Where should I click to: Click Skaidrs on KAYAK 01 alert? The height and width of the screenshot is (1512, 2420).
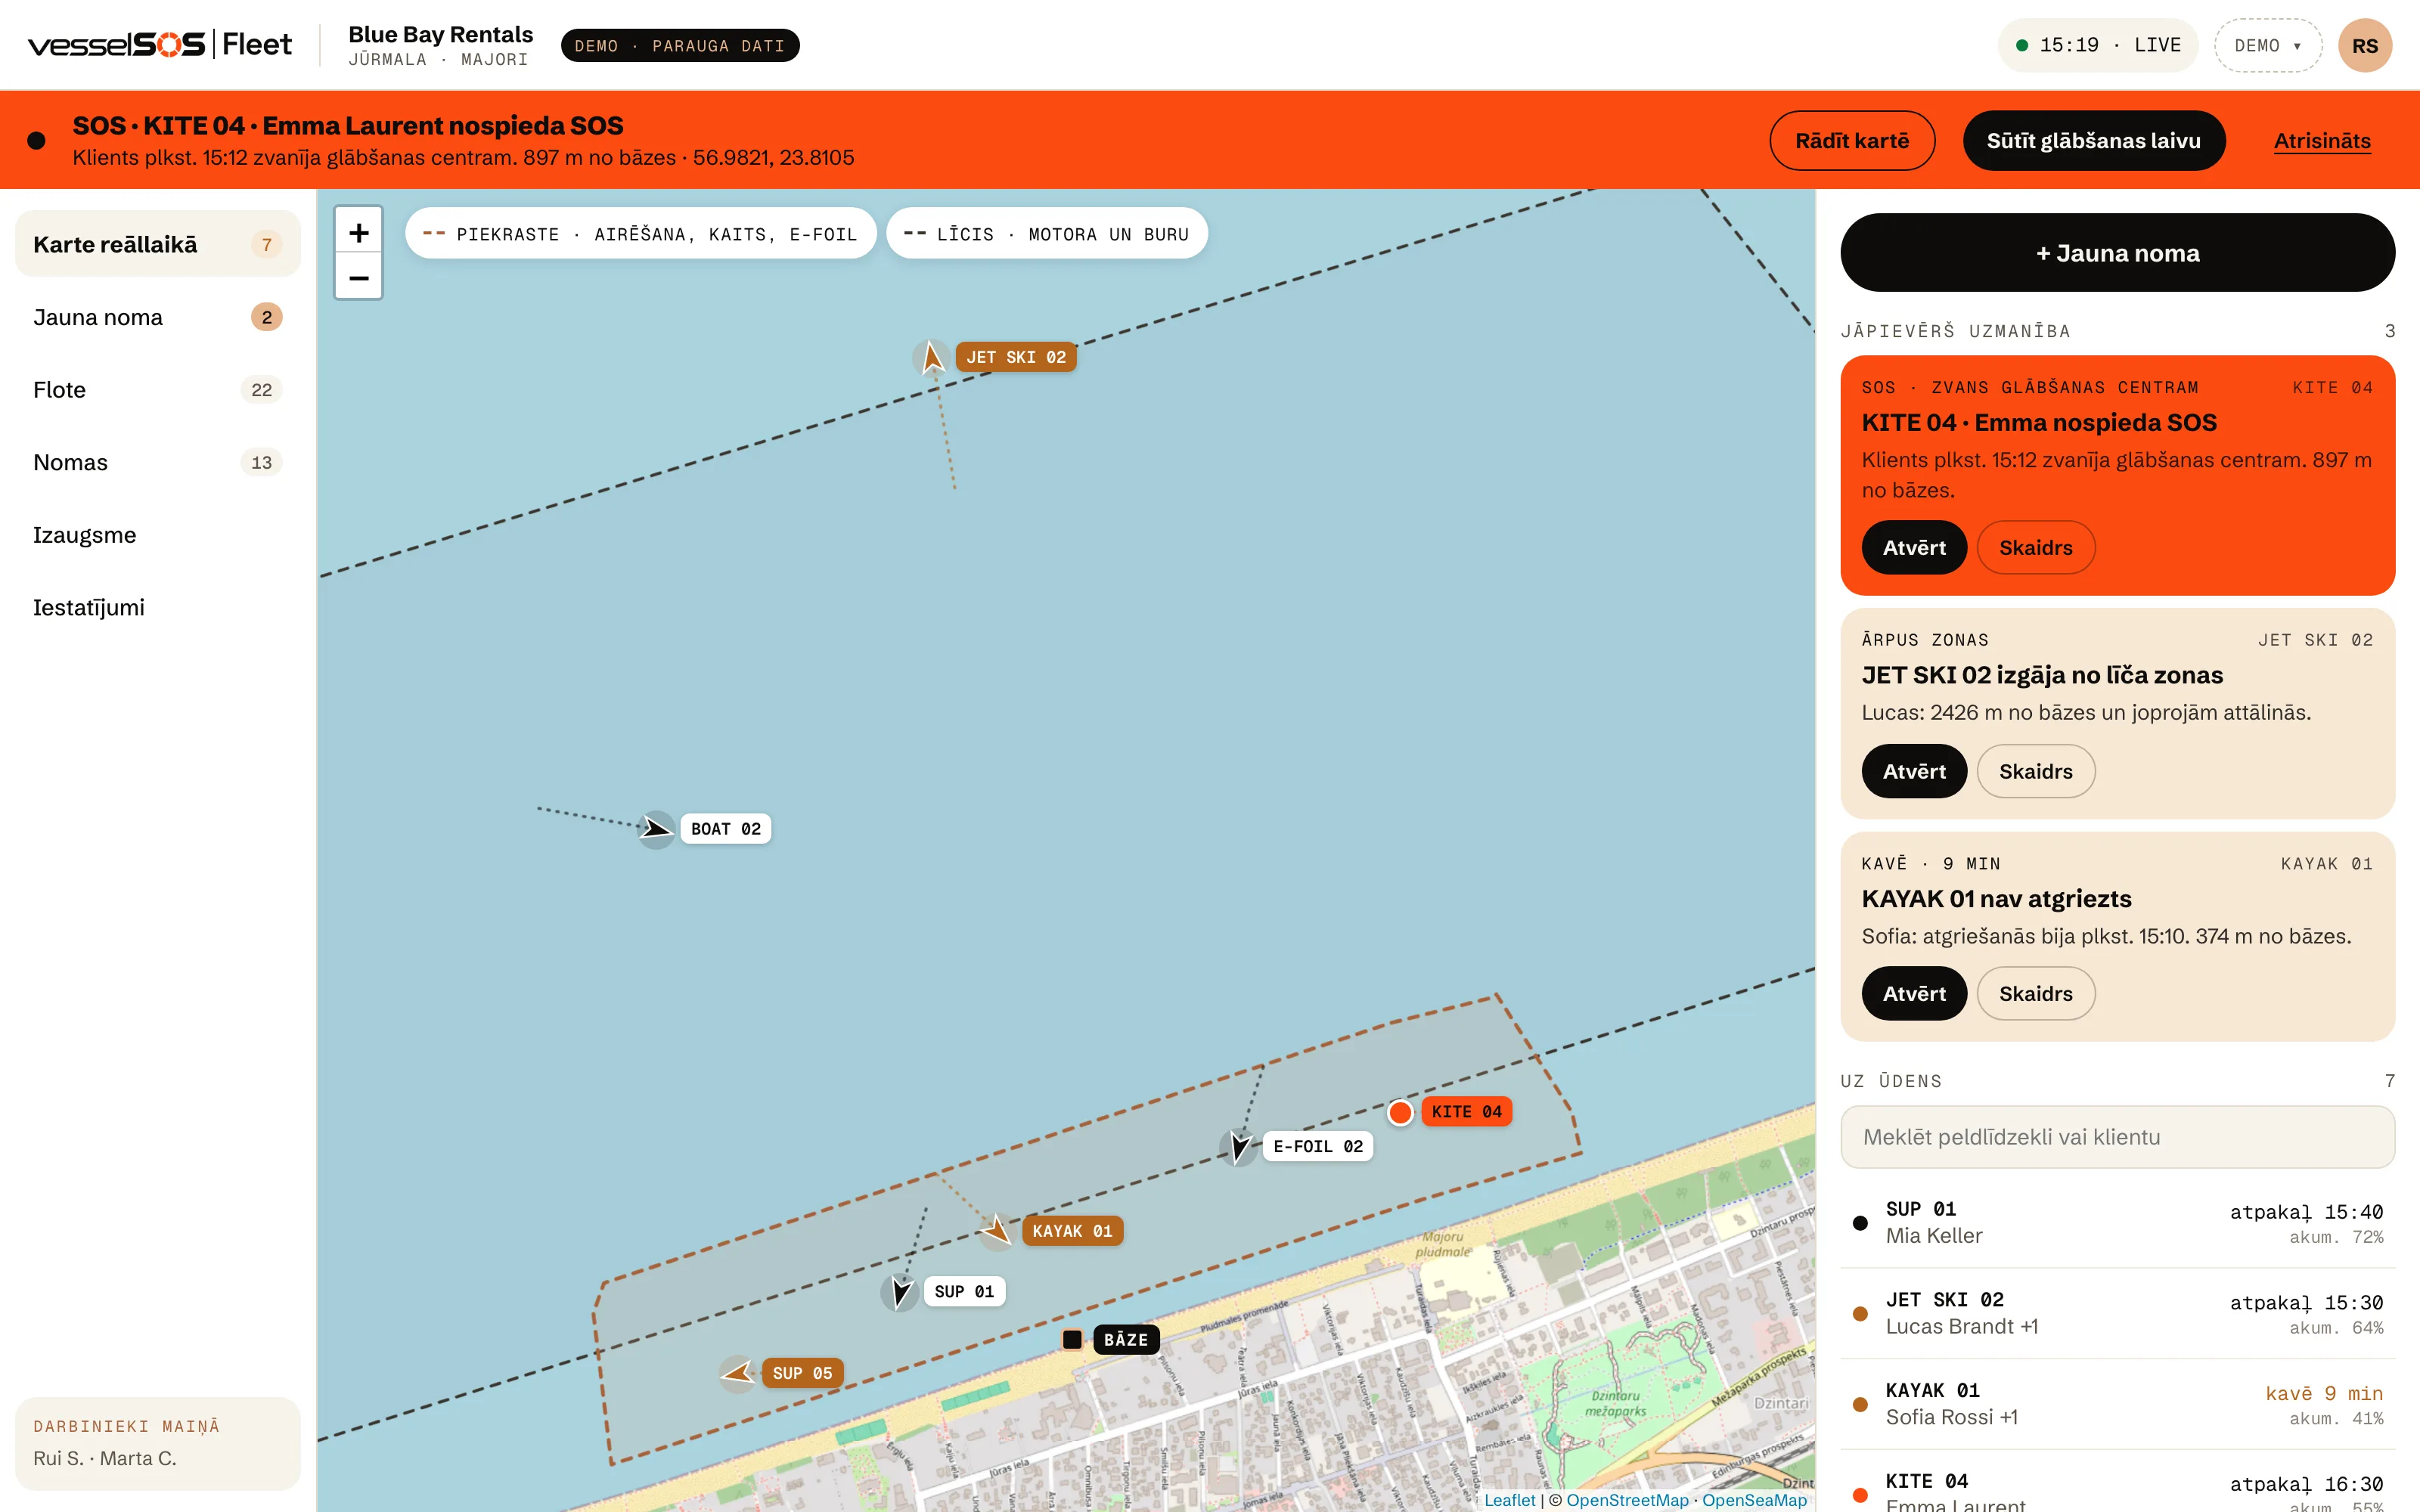coord(2035,994)
